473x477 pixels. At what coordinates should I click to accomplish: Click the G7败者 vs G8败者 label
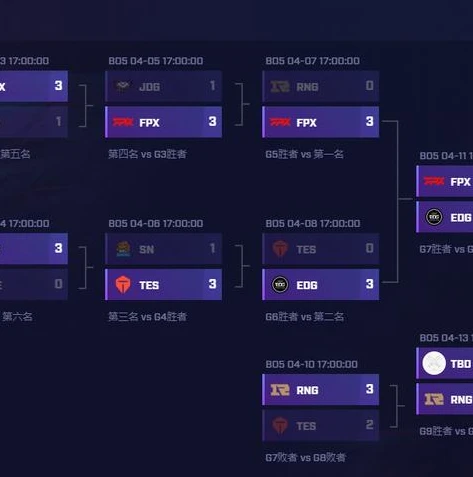point(306,457)
